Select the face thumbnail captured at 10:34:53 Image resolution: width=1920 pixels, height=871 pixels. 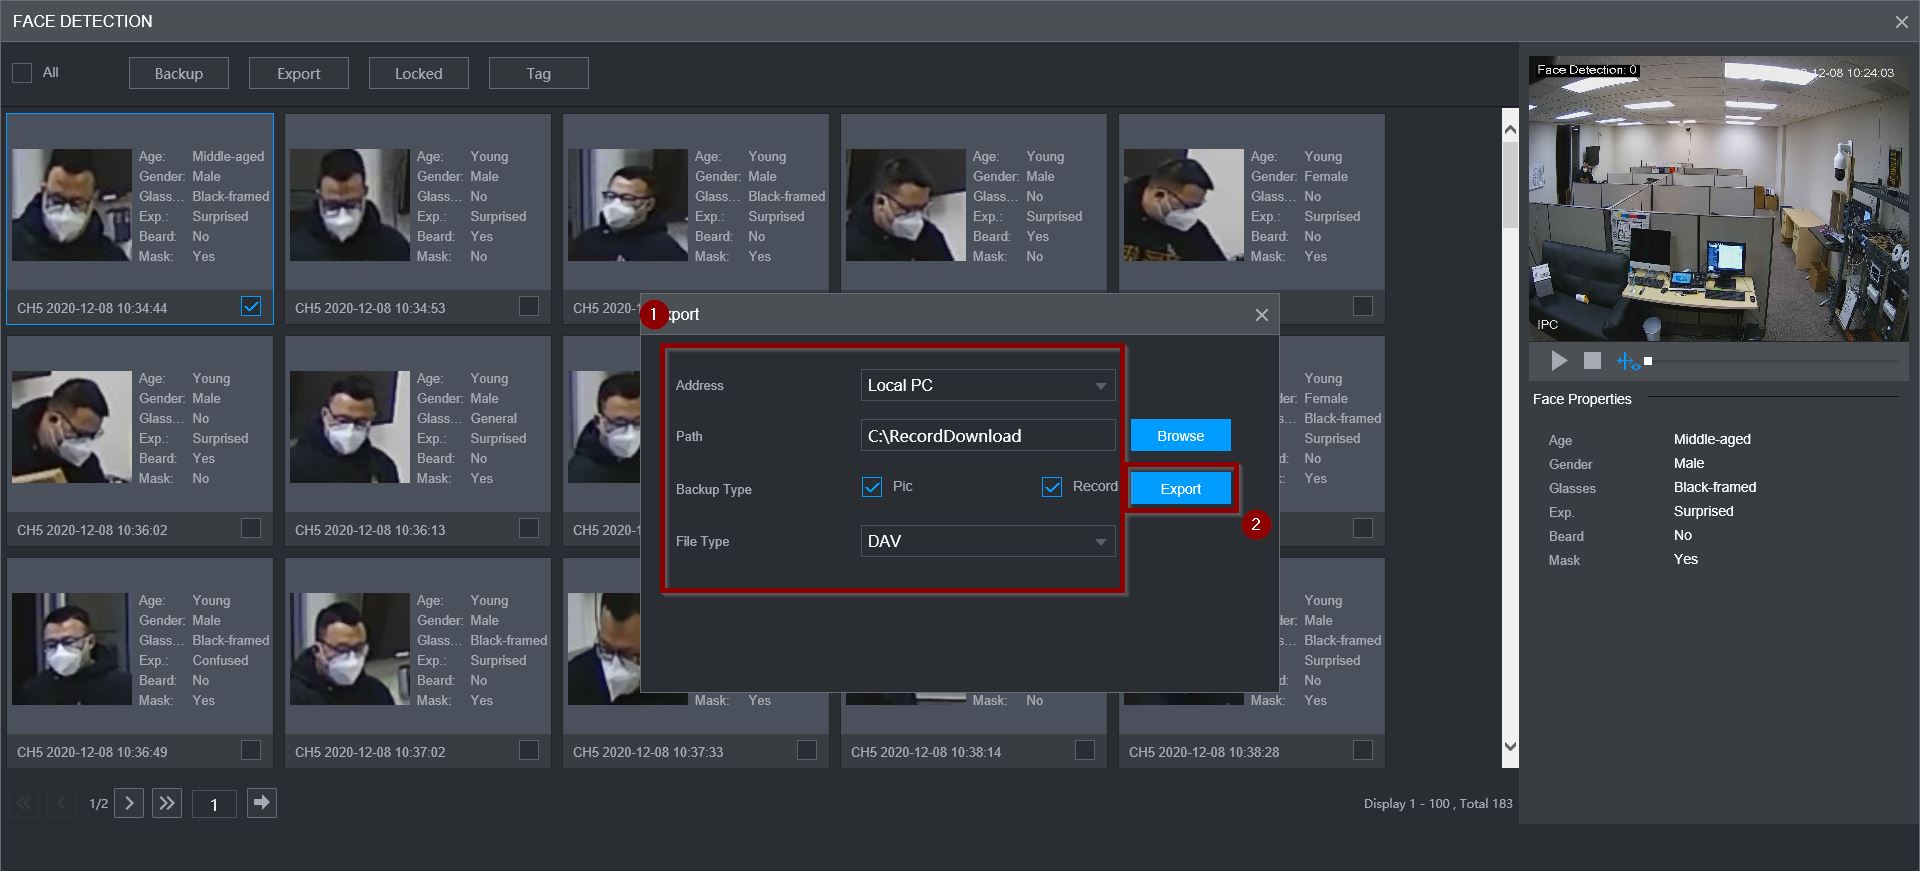(350, 205)
